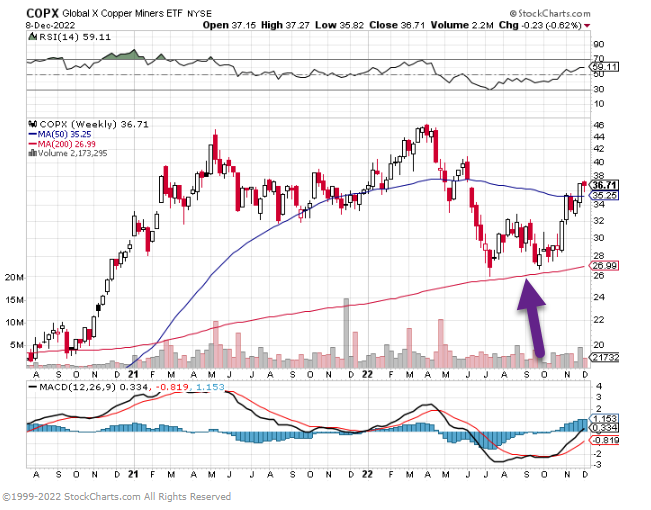The width and height of the screenshot is (651, 510).
Task: Click the 5M volume axis label
Action: point(17,345)
